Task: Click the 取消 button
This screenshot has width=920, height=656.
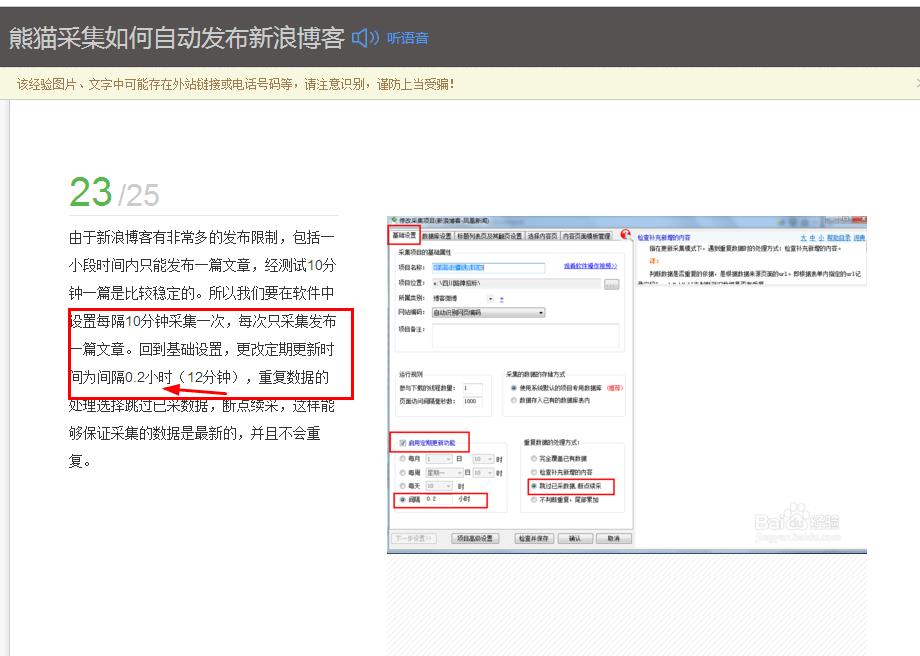Action: 614,538
